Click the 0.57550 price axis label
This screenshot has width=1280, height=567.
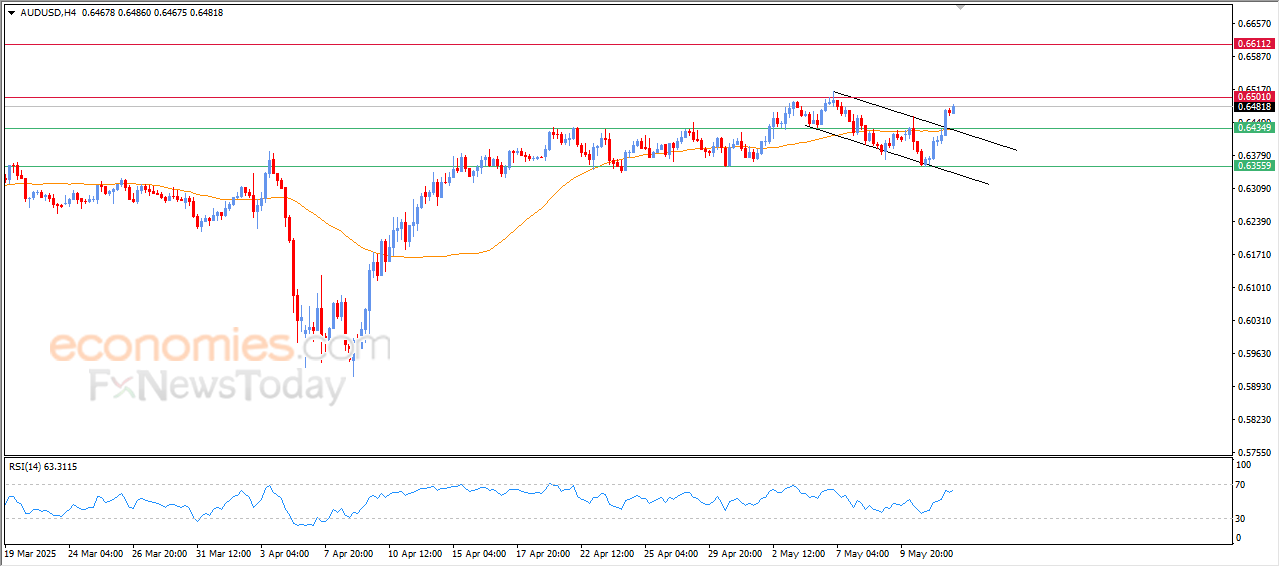tap(1254, 453)
